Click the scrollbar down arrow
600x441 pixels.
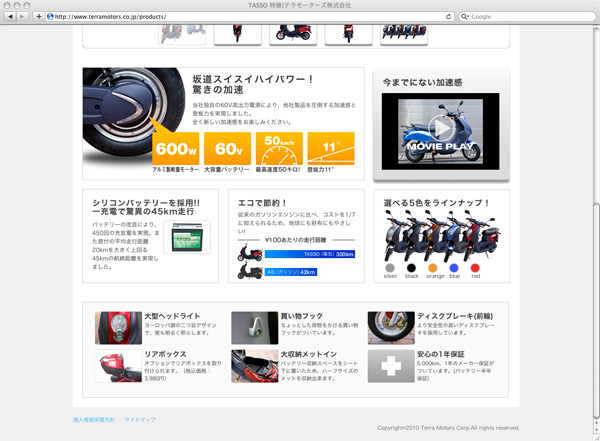click(596, 430)
